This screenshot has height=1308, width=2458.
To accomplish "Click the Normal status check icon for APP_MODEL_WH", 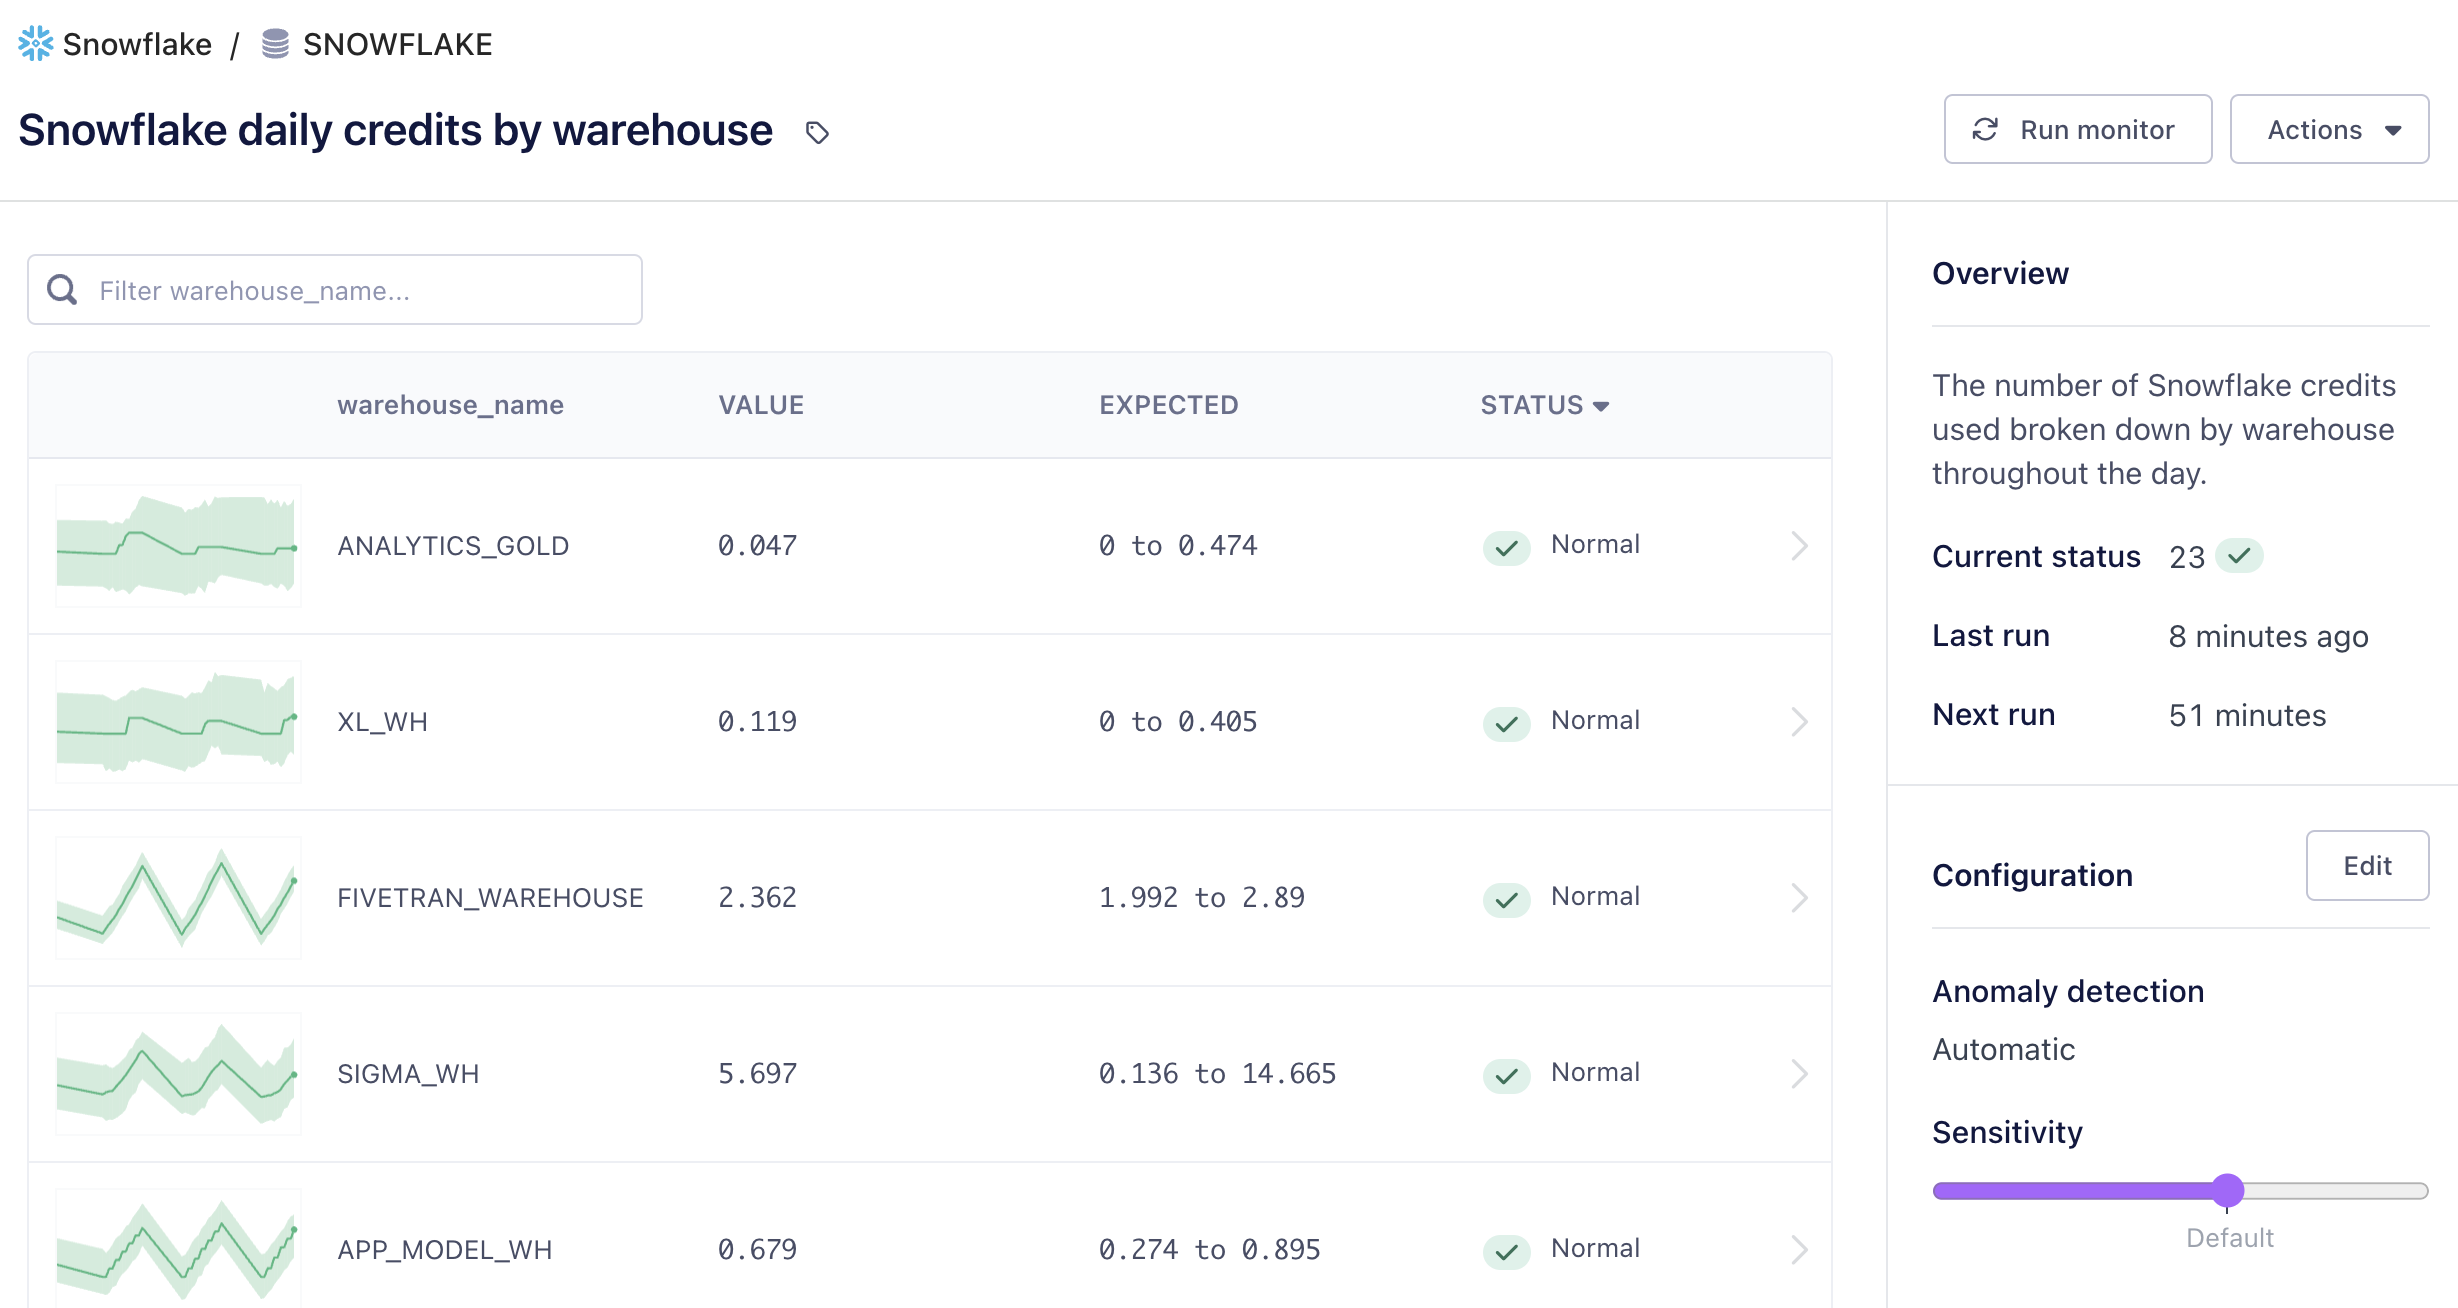I will pos(1506,1251).
